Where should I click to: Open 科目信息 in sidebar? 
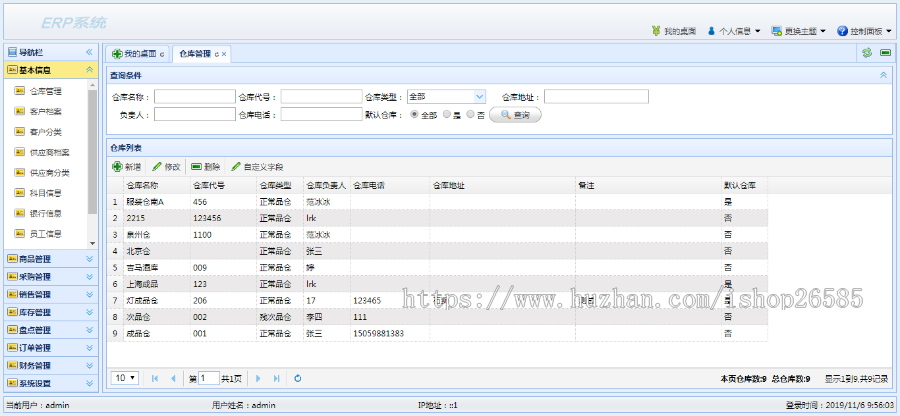coord(45,193)
